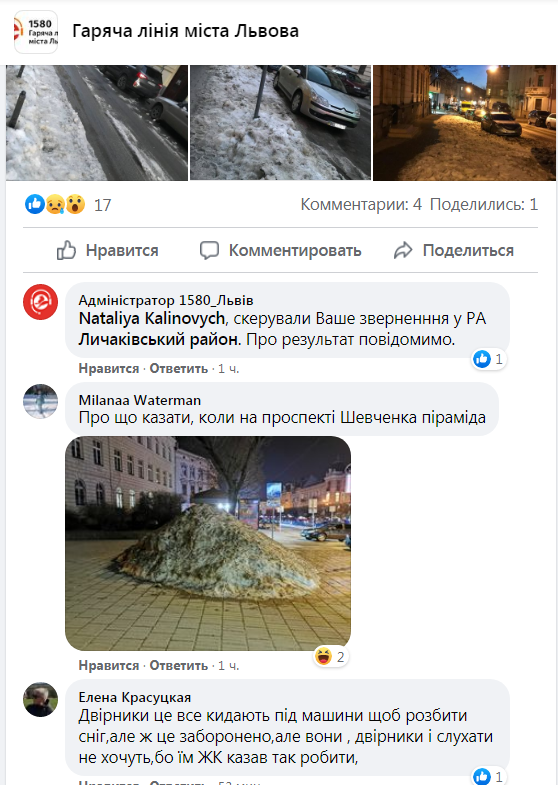Open Milanaa Waterman's profile picture
Image resolution: width=558 pixels, height=785 pixels.
tap(41, 401)
